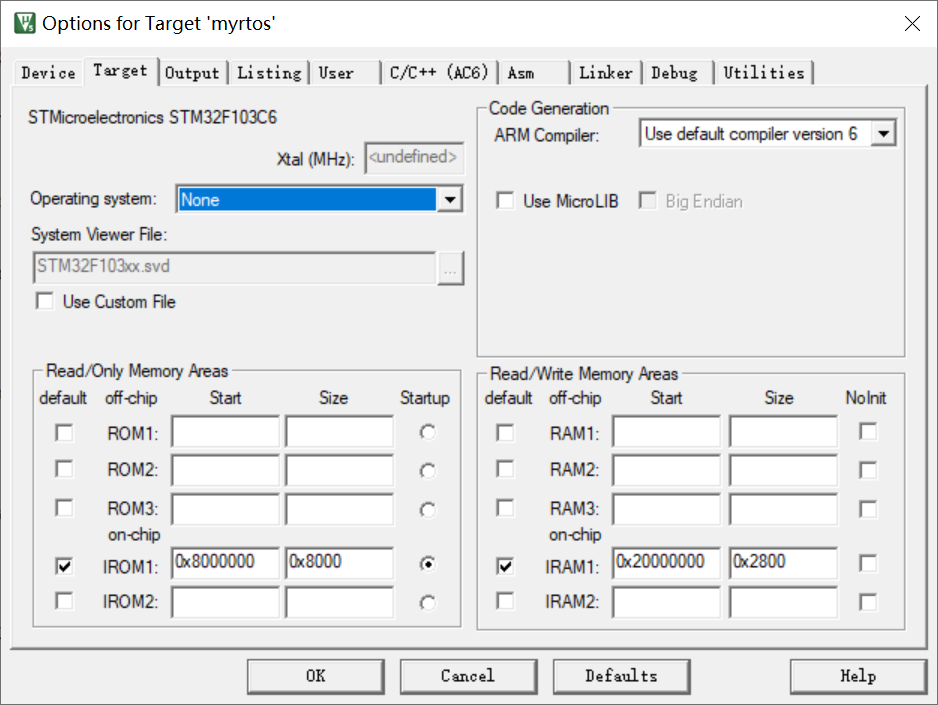Select IROM1 Startup radio button
The image size is (938, 705).
[x=428, y=564]
